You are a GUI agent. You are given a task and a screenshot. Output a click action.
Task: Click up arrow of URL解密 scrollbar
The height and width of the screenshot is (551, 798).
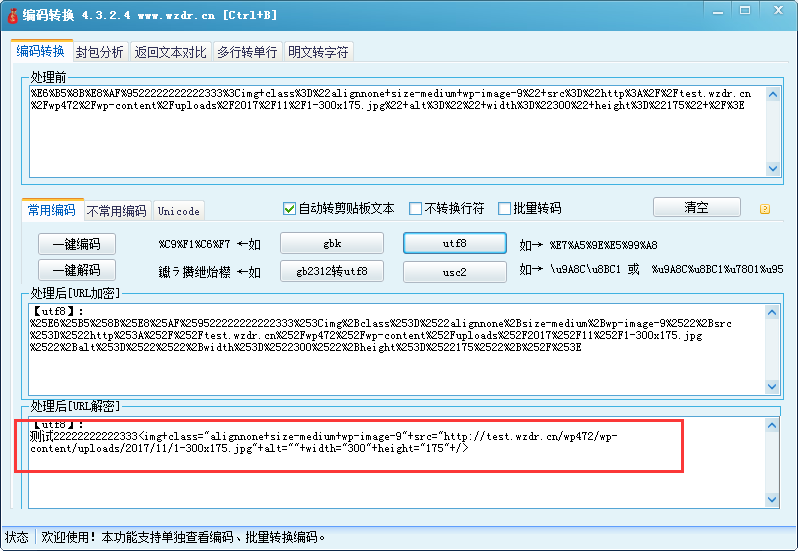pos(772,425)
